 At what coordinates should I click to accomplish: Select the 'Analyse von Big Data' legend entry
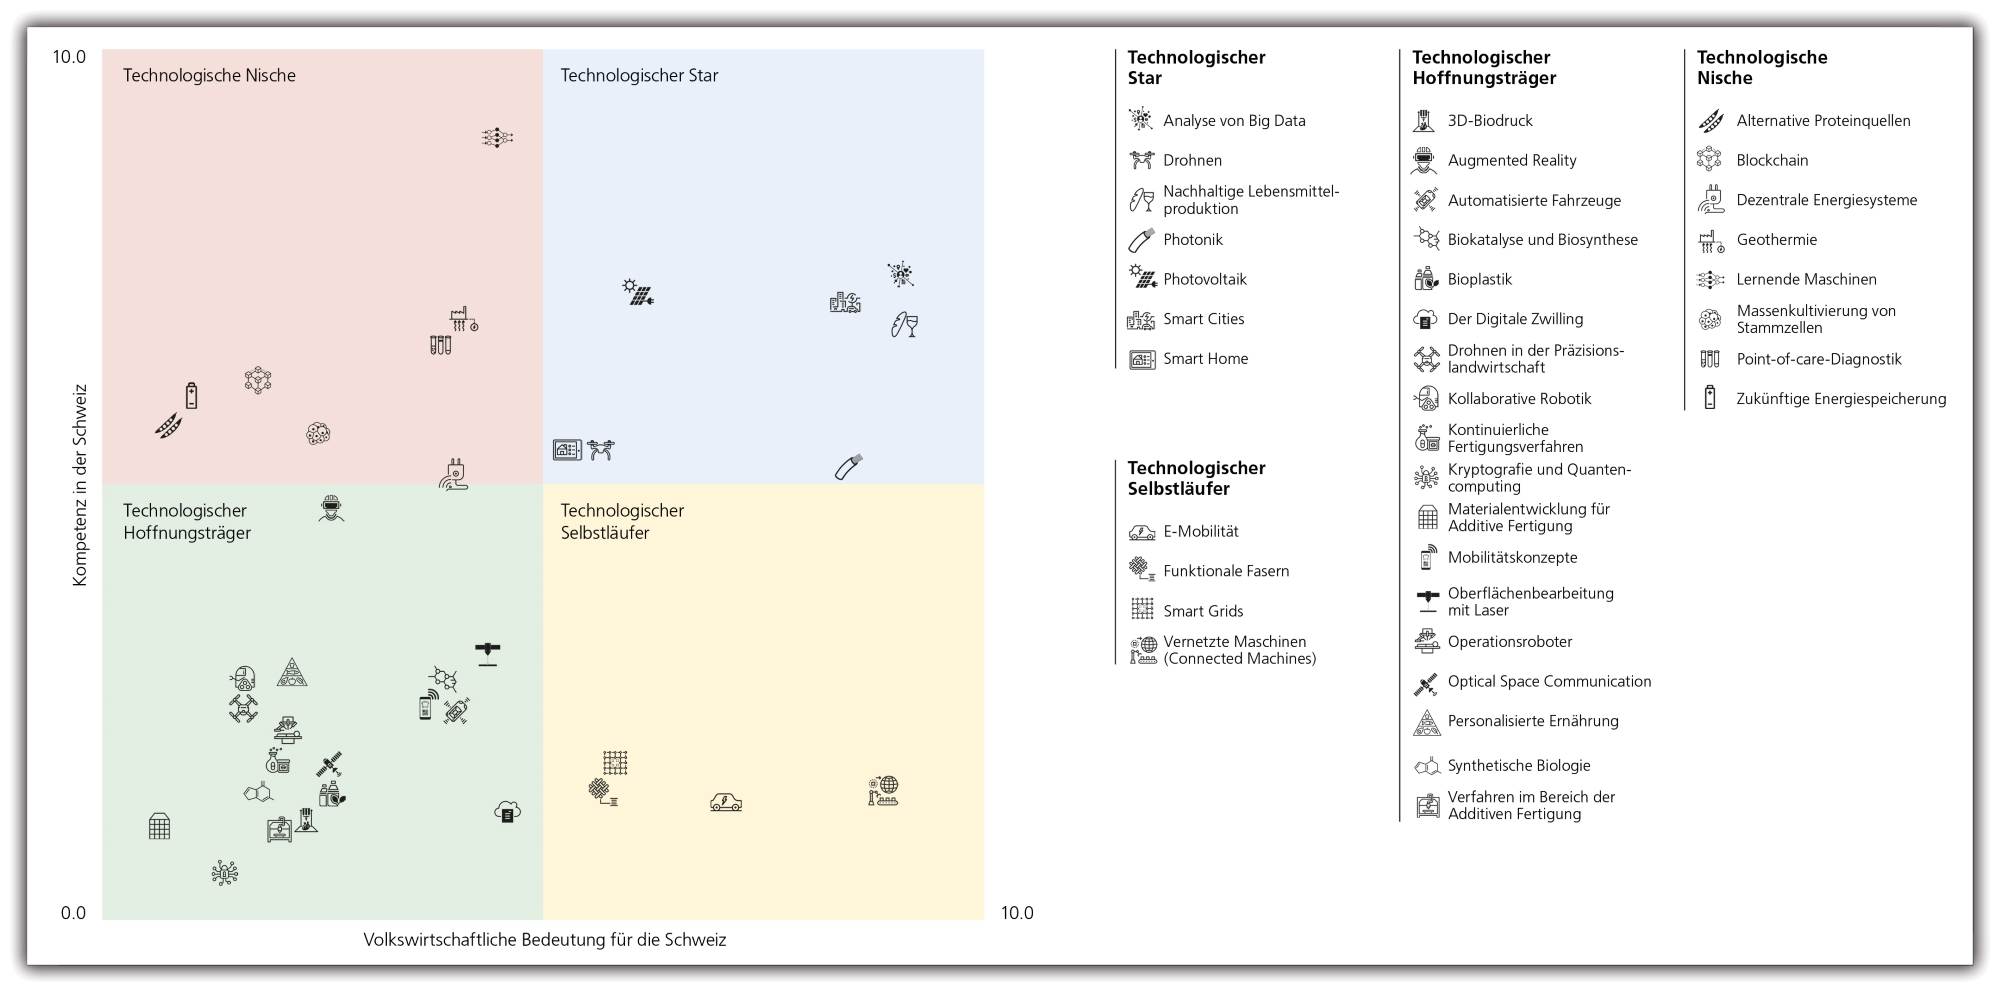[1234, 121]
